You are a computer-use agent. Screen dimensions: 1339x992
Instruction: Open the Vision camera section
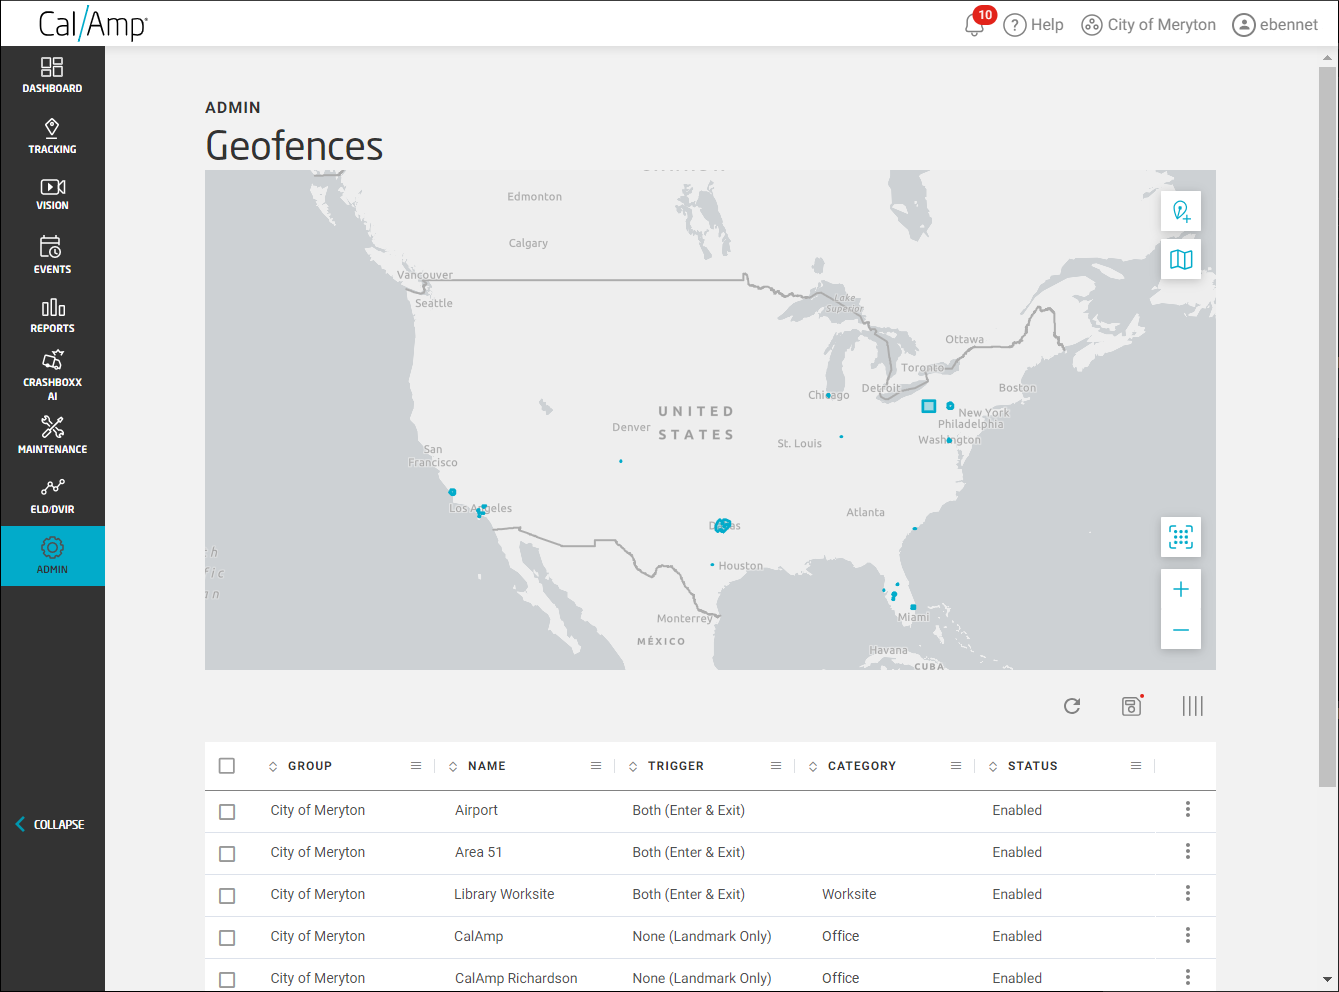click(52, 195)
